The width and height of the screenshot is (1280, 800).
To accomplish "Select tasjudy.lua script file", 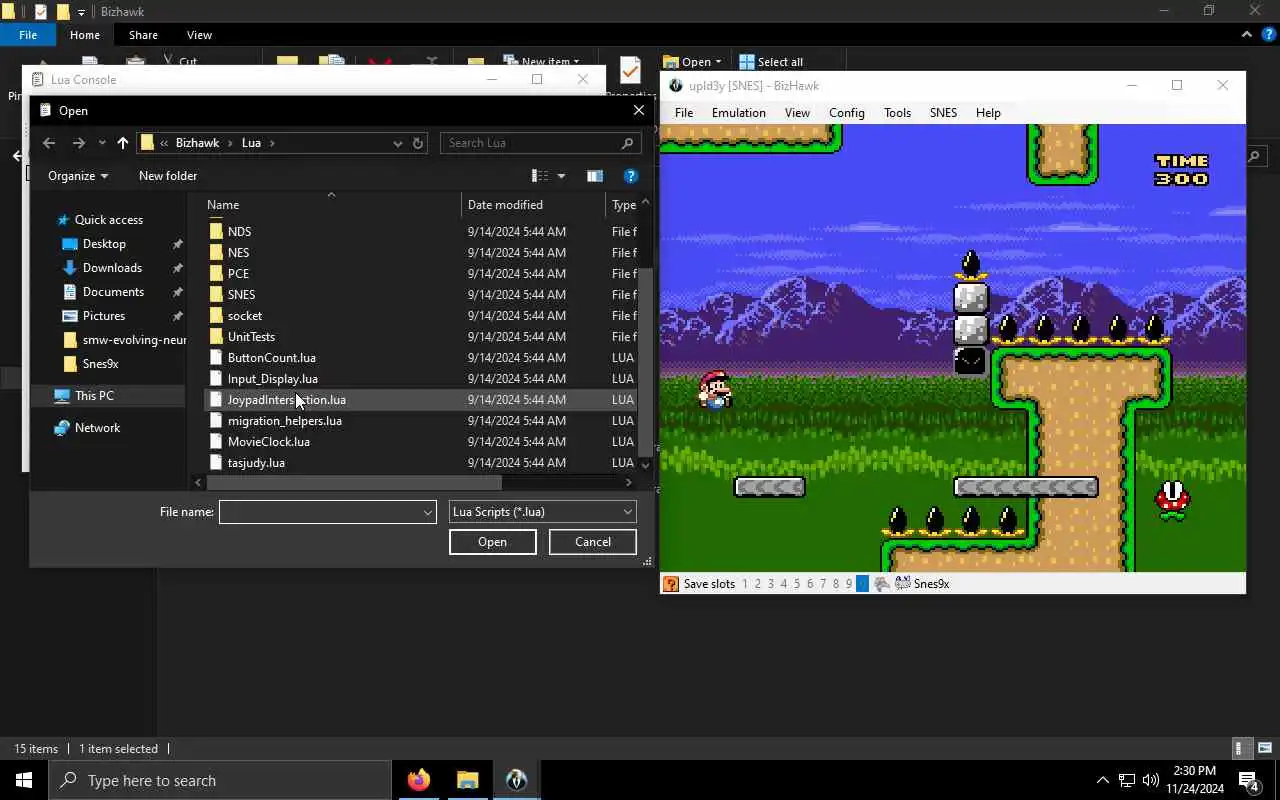I will (256, 463).
